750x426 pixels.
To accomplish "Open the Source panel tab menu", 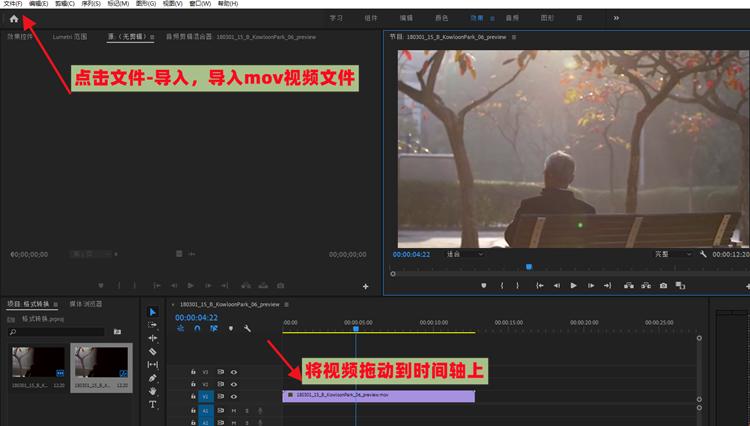I will pos(152,37).
